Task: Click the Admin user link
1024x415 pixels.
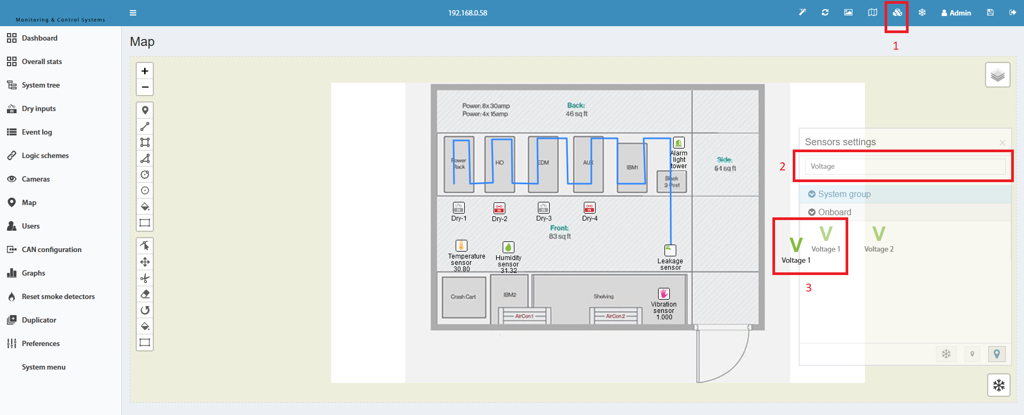Action: click(956, 13)
